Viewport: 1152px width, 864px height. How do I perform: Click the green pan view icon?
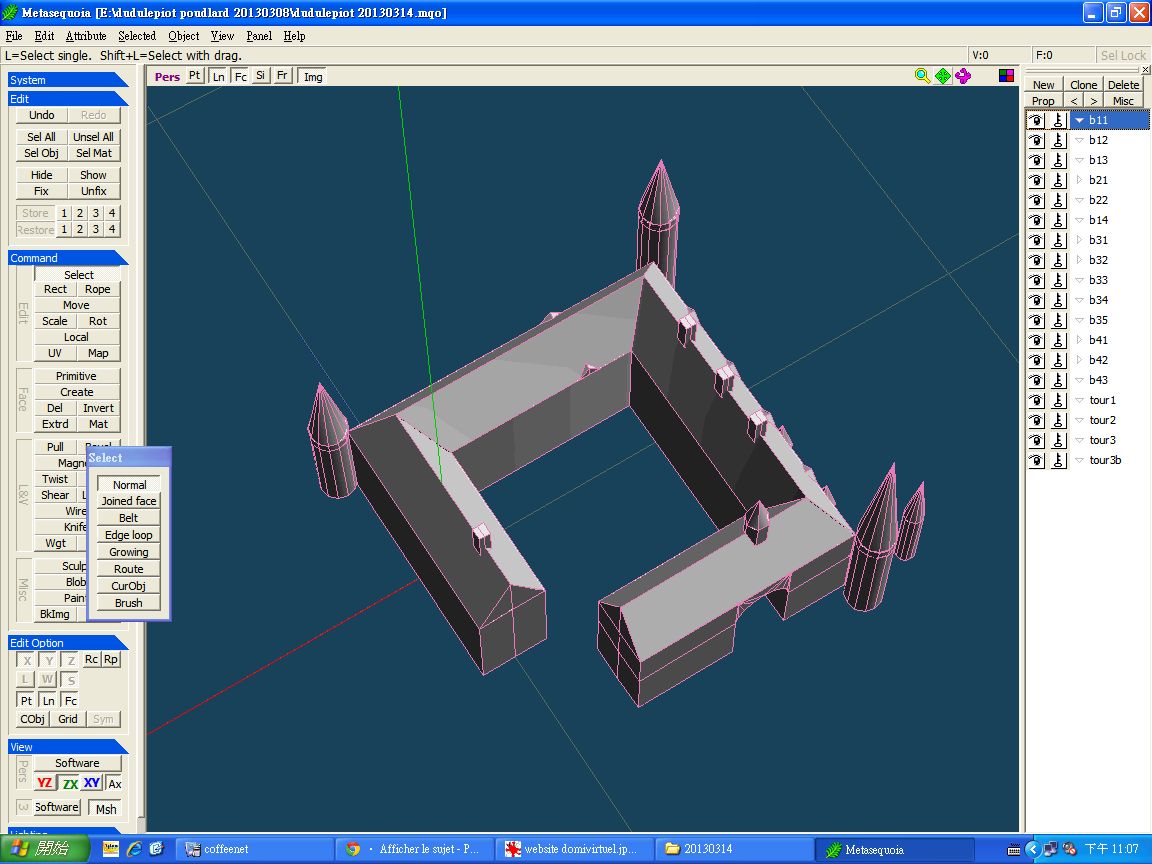943,76
